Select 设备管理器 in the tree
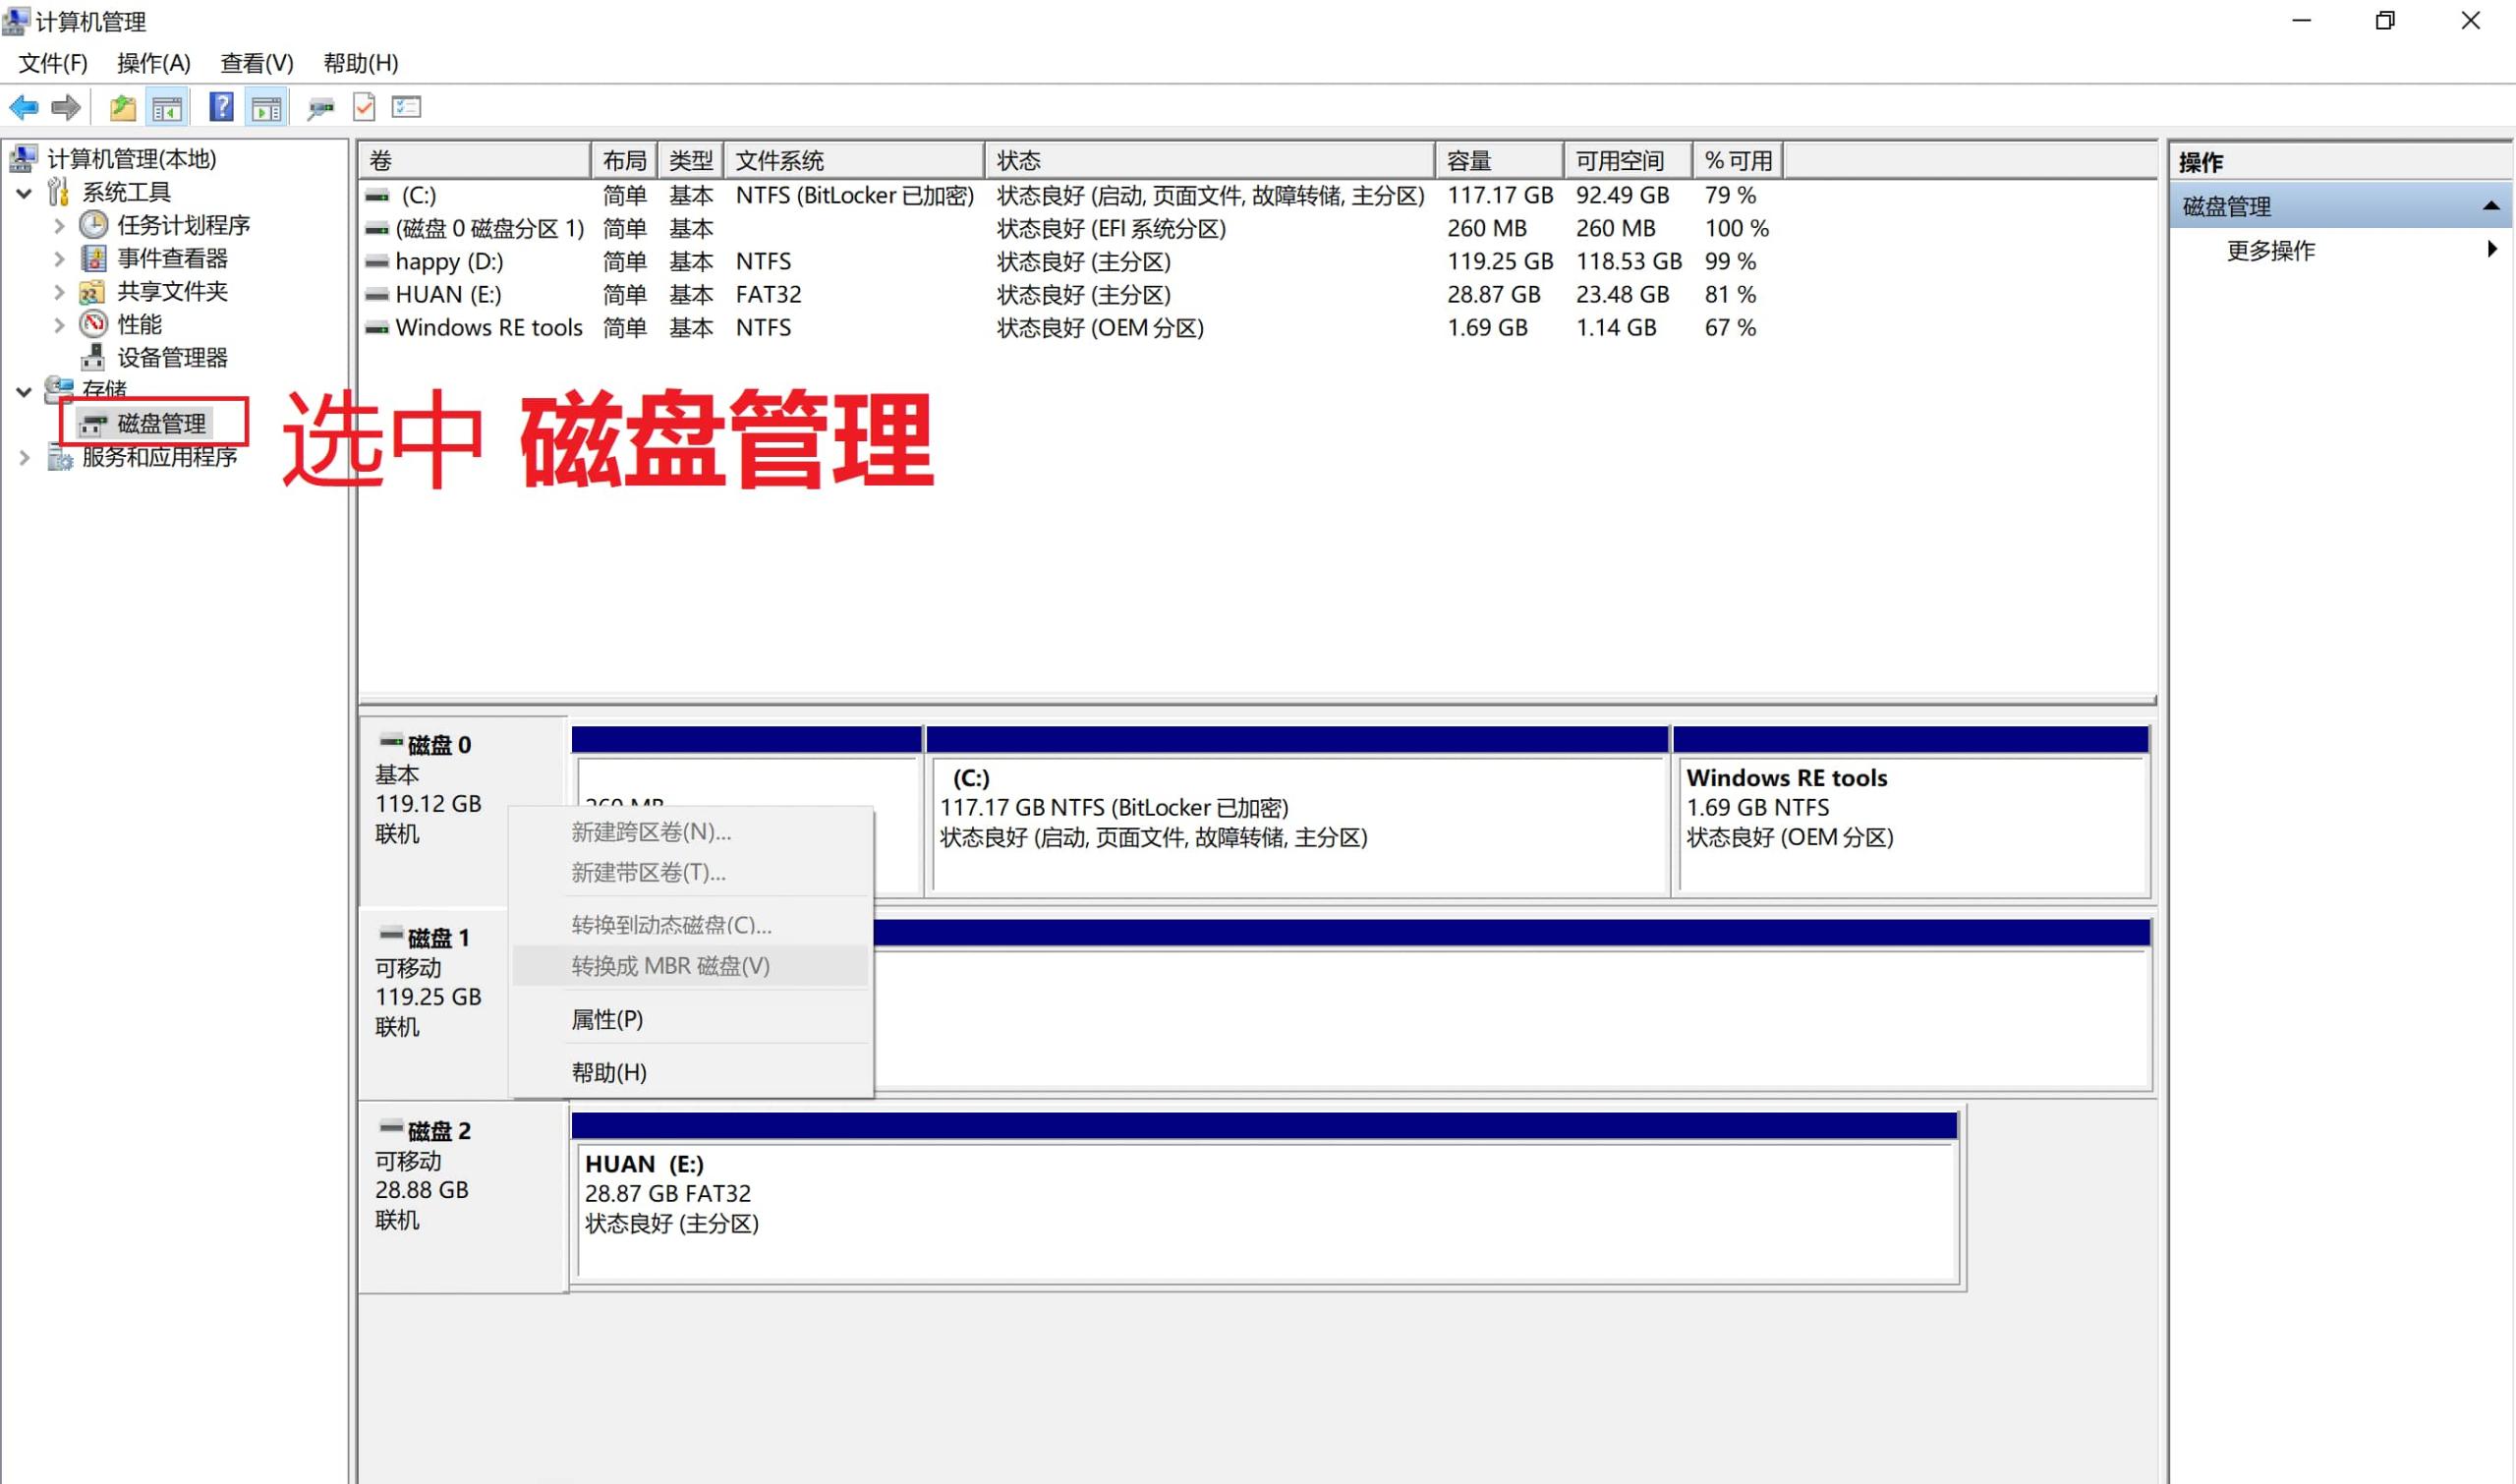This screenshot has width=2516, height=1484. pyautogui.click(x=172, y=358)
